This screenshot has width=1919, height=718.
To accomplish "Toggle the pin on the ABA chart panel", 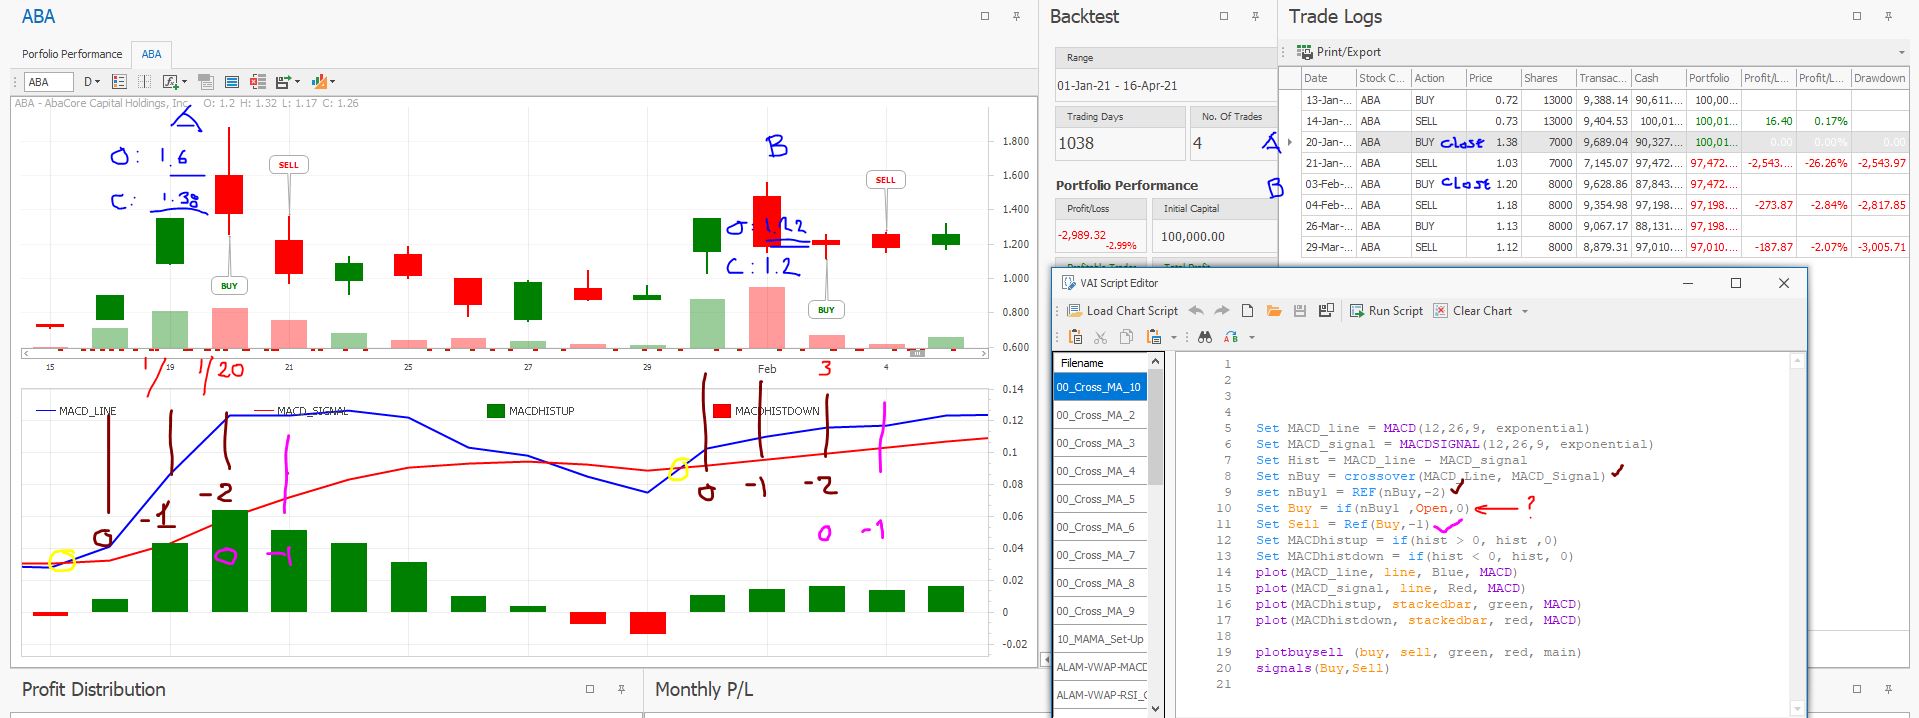I will click(x=1016, y=16).
